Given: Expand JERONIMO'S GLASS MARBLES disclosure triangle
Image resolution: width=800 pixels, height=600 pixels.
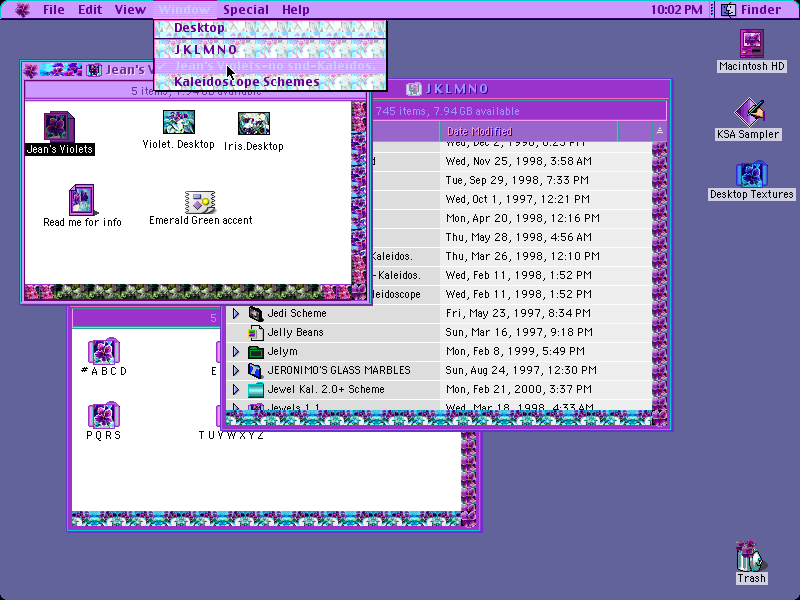Looking at the screenshot, I should [236, 370].
